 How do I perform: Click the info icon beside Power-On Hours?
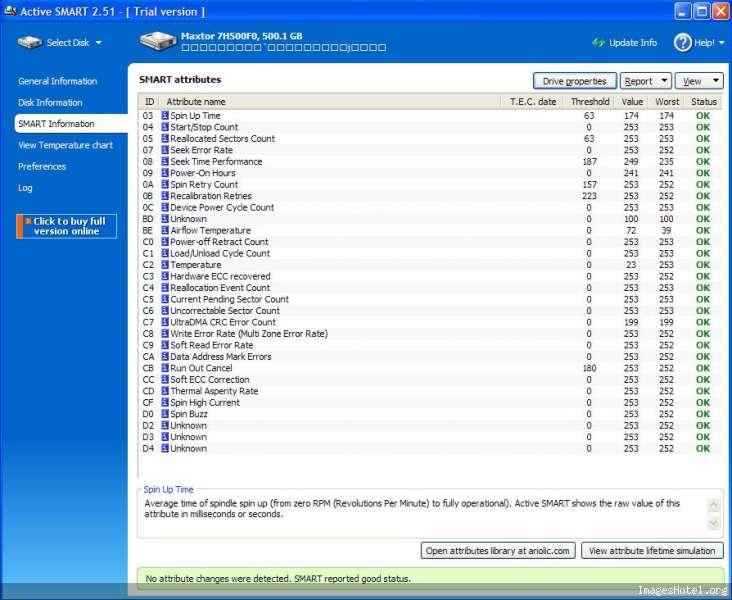165,173
